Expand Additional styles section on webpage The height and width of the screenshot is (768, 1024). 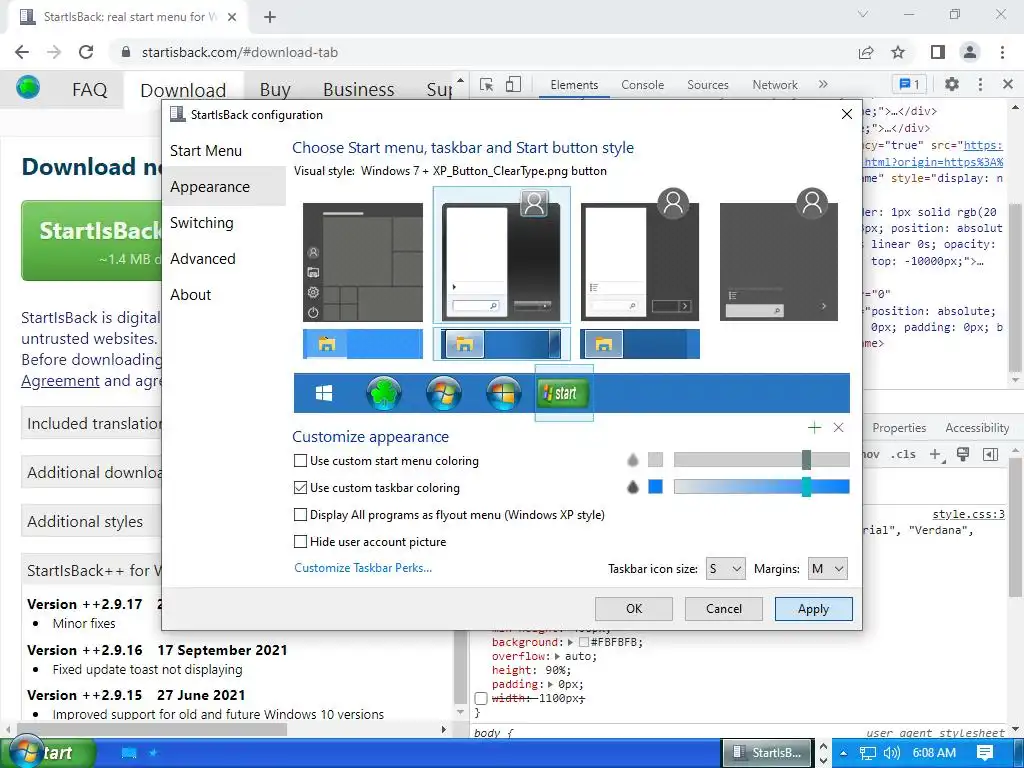point(91,522)
